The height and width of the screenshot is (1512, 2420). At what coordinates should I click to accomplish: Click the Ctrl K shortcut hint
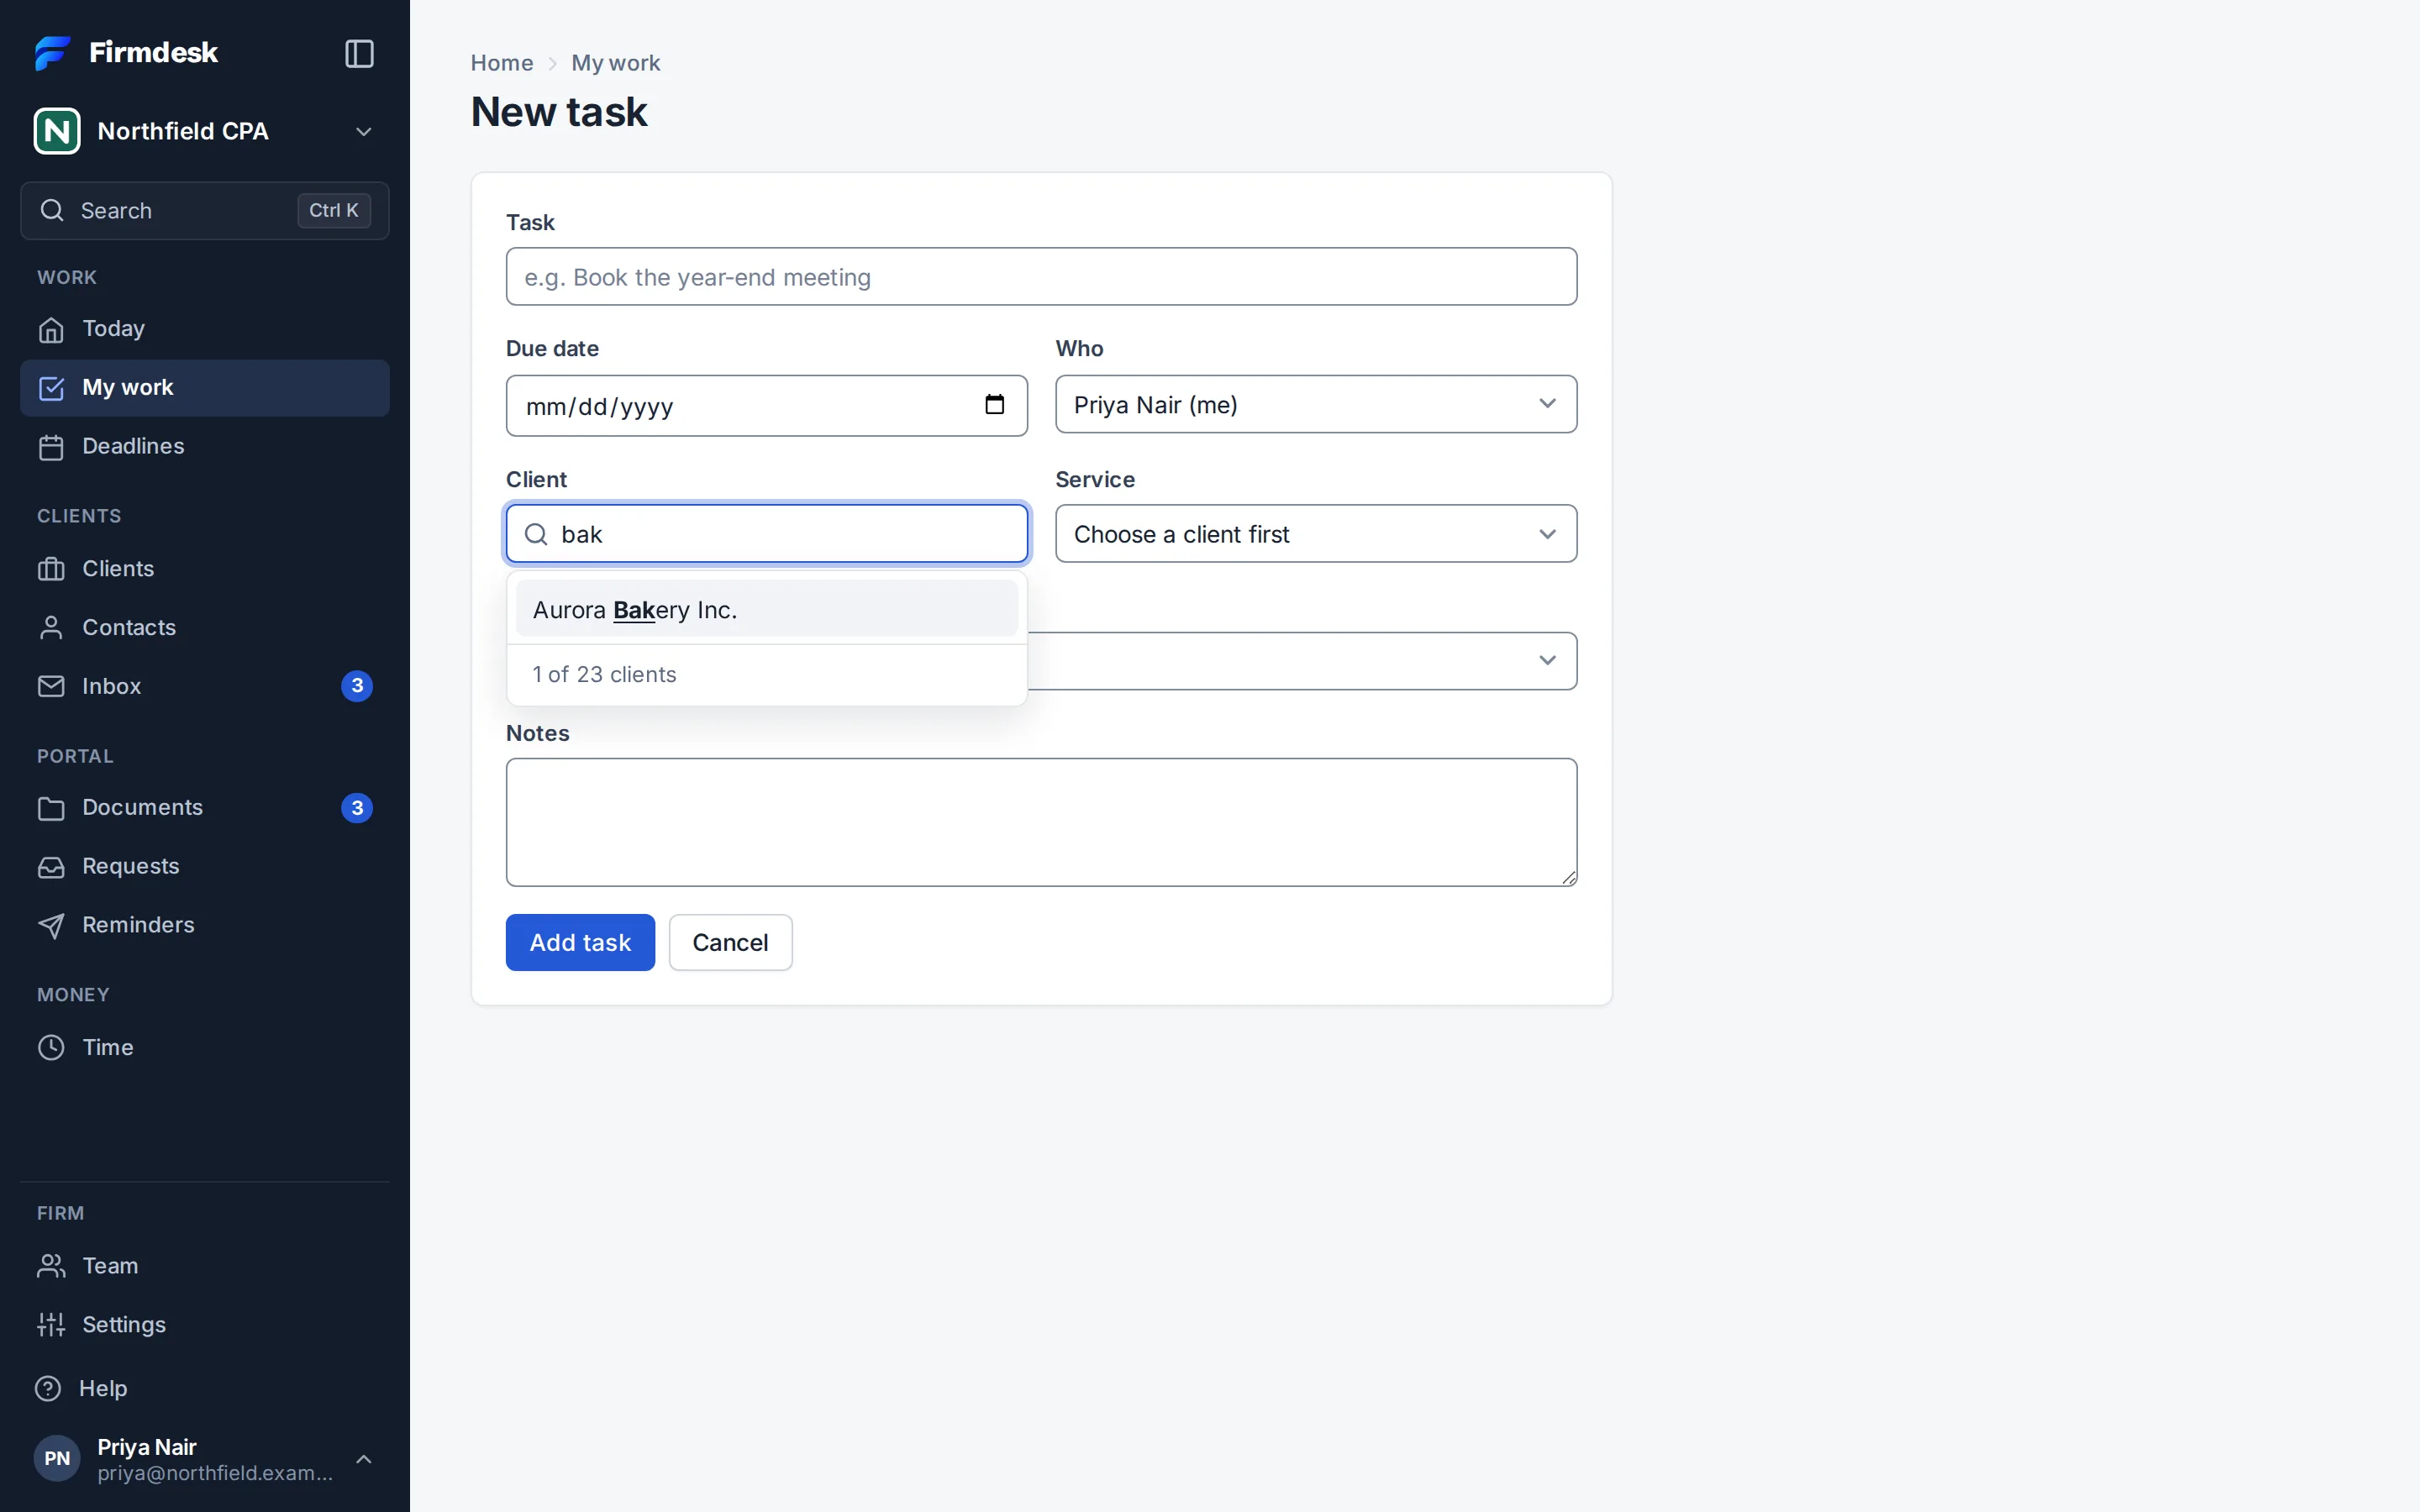click(334, 211)
